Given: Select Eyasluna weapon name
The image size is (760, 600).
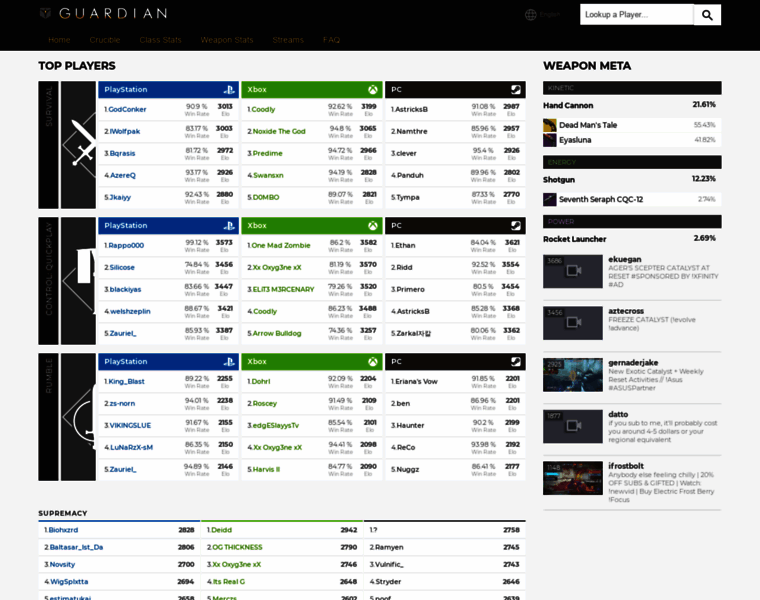Looking at the screenshot, I should pos(575,140).
